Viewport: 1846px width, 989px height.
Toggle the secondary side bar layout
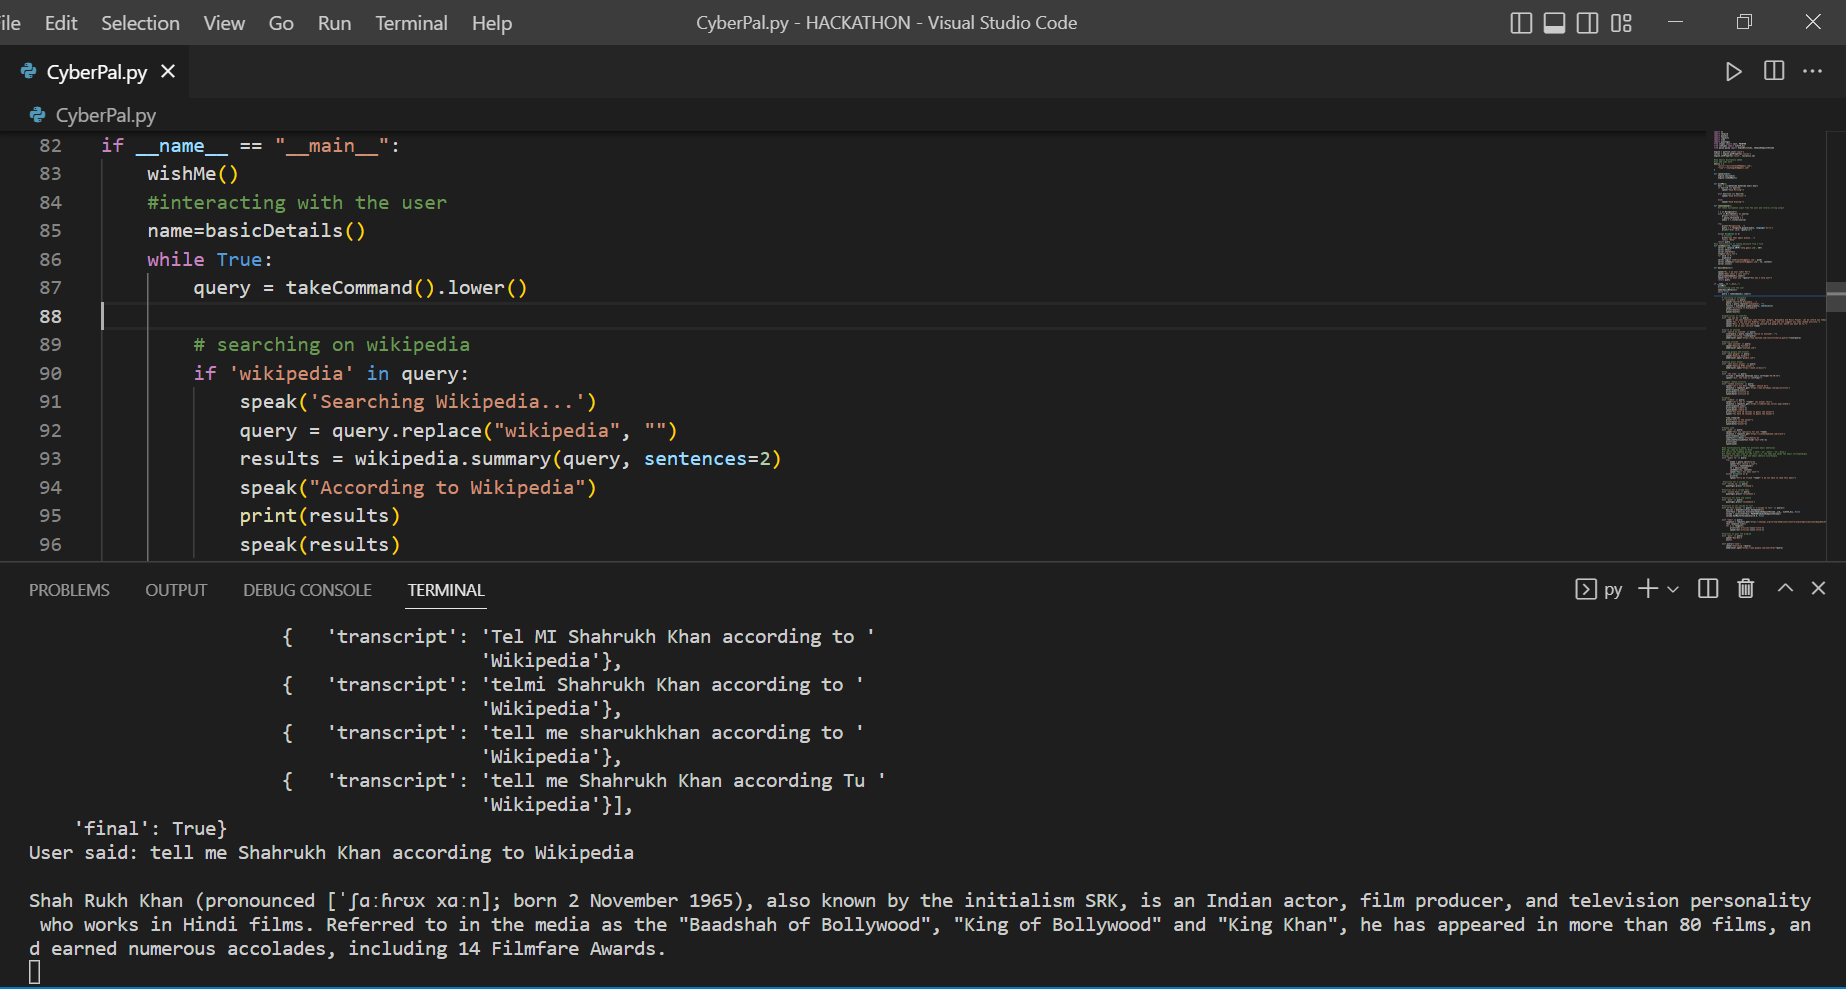1587,23
